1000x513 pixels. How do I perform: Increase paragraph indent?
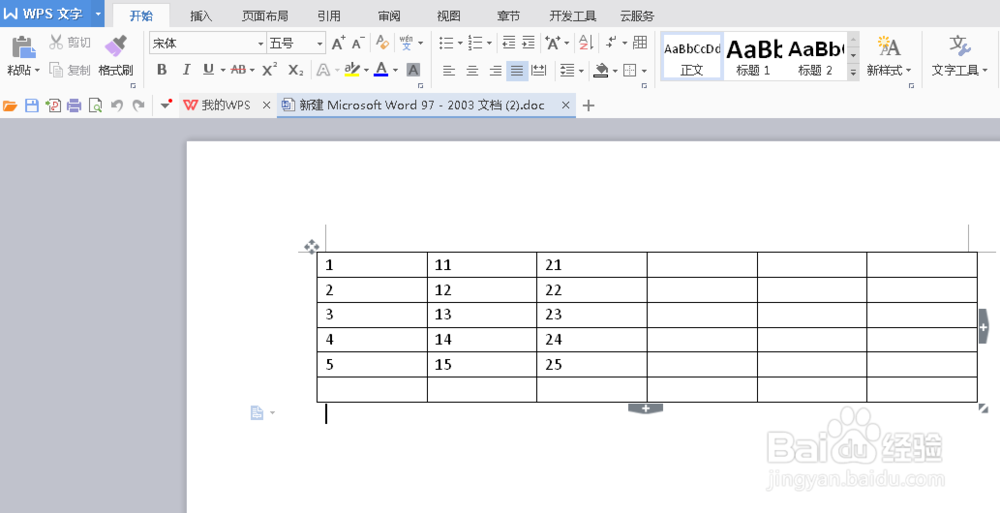528,43
